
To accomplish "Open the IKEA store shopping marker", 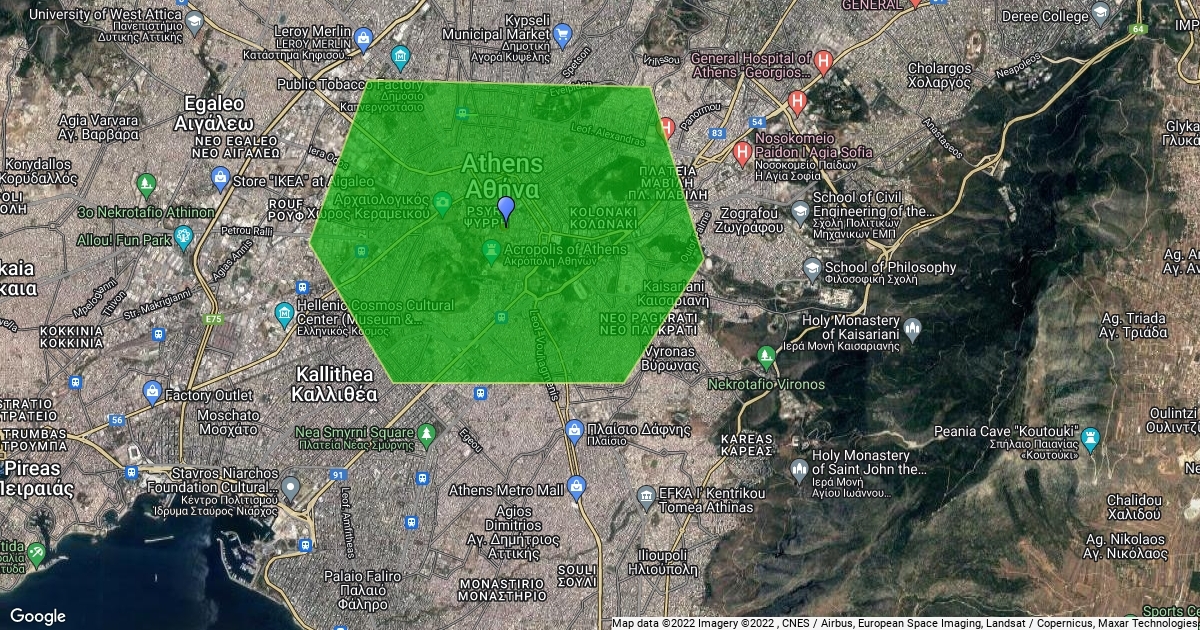I will tap(221, 180).
